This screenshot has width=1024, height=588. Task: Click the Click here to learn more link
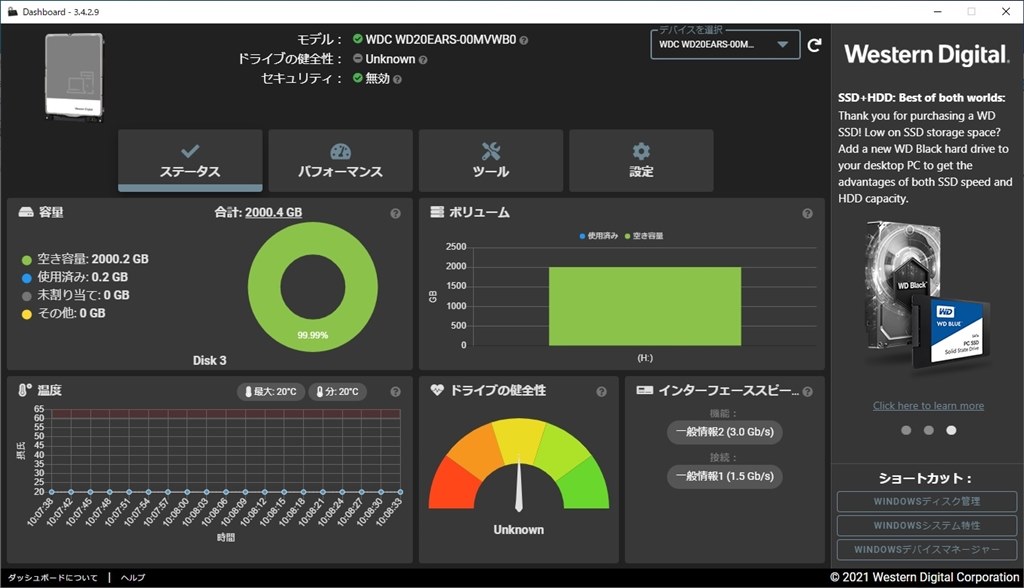(928, 405)
